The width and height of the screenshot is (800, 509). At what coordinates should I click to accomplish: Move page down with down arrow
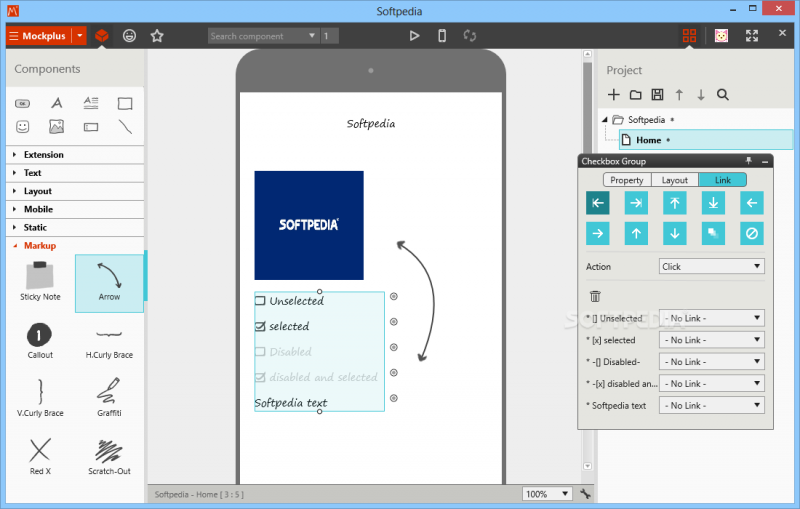tap(701, 94)
